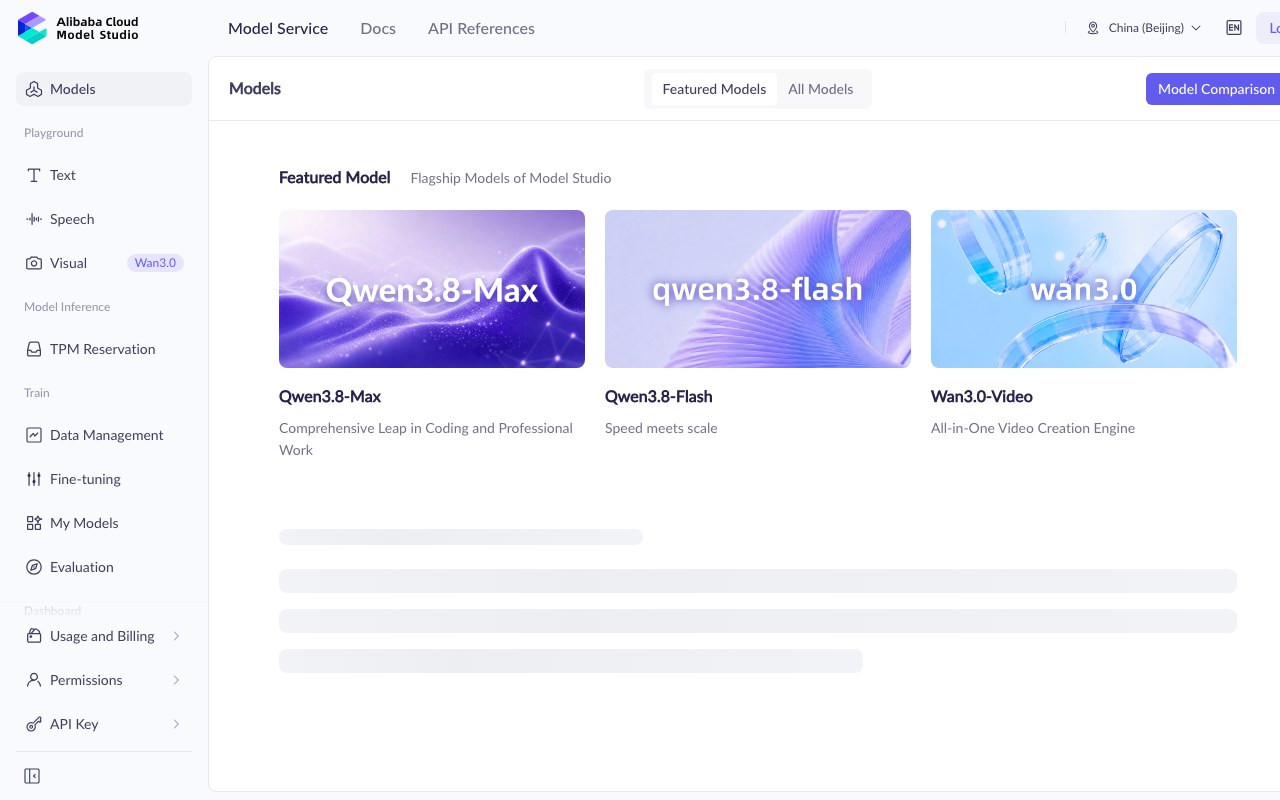Click the Evaluation compass icon

click(x=34, y=567)
